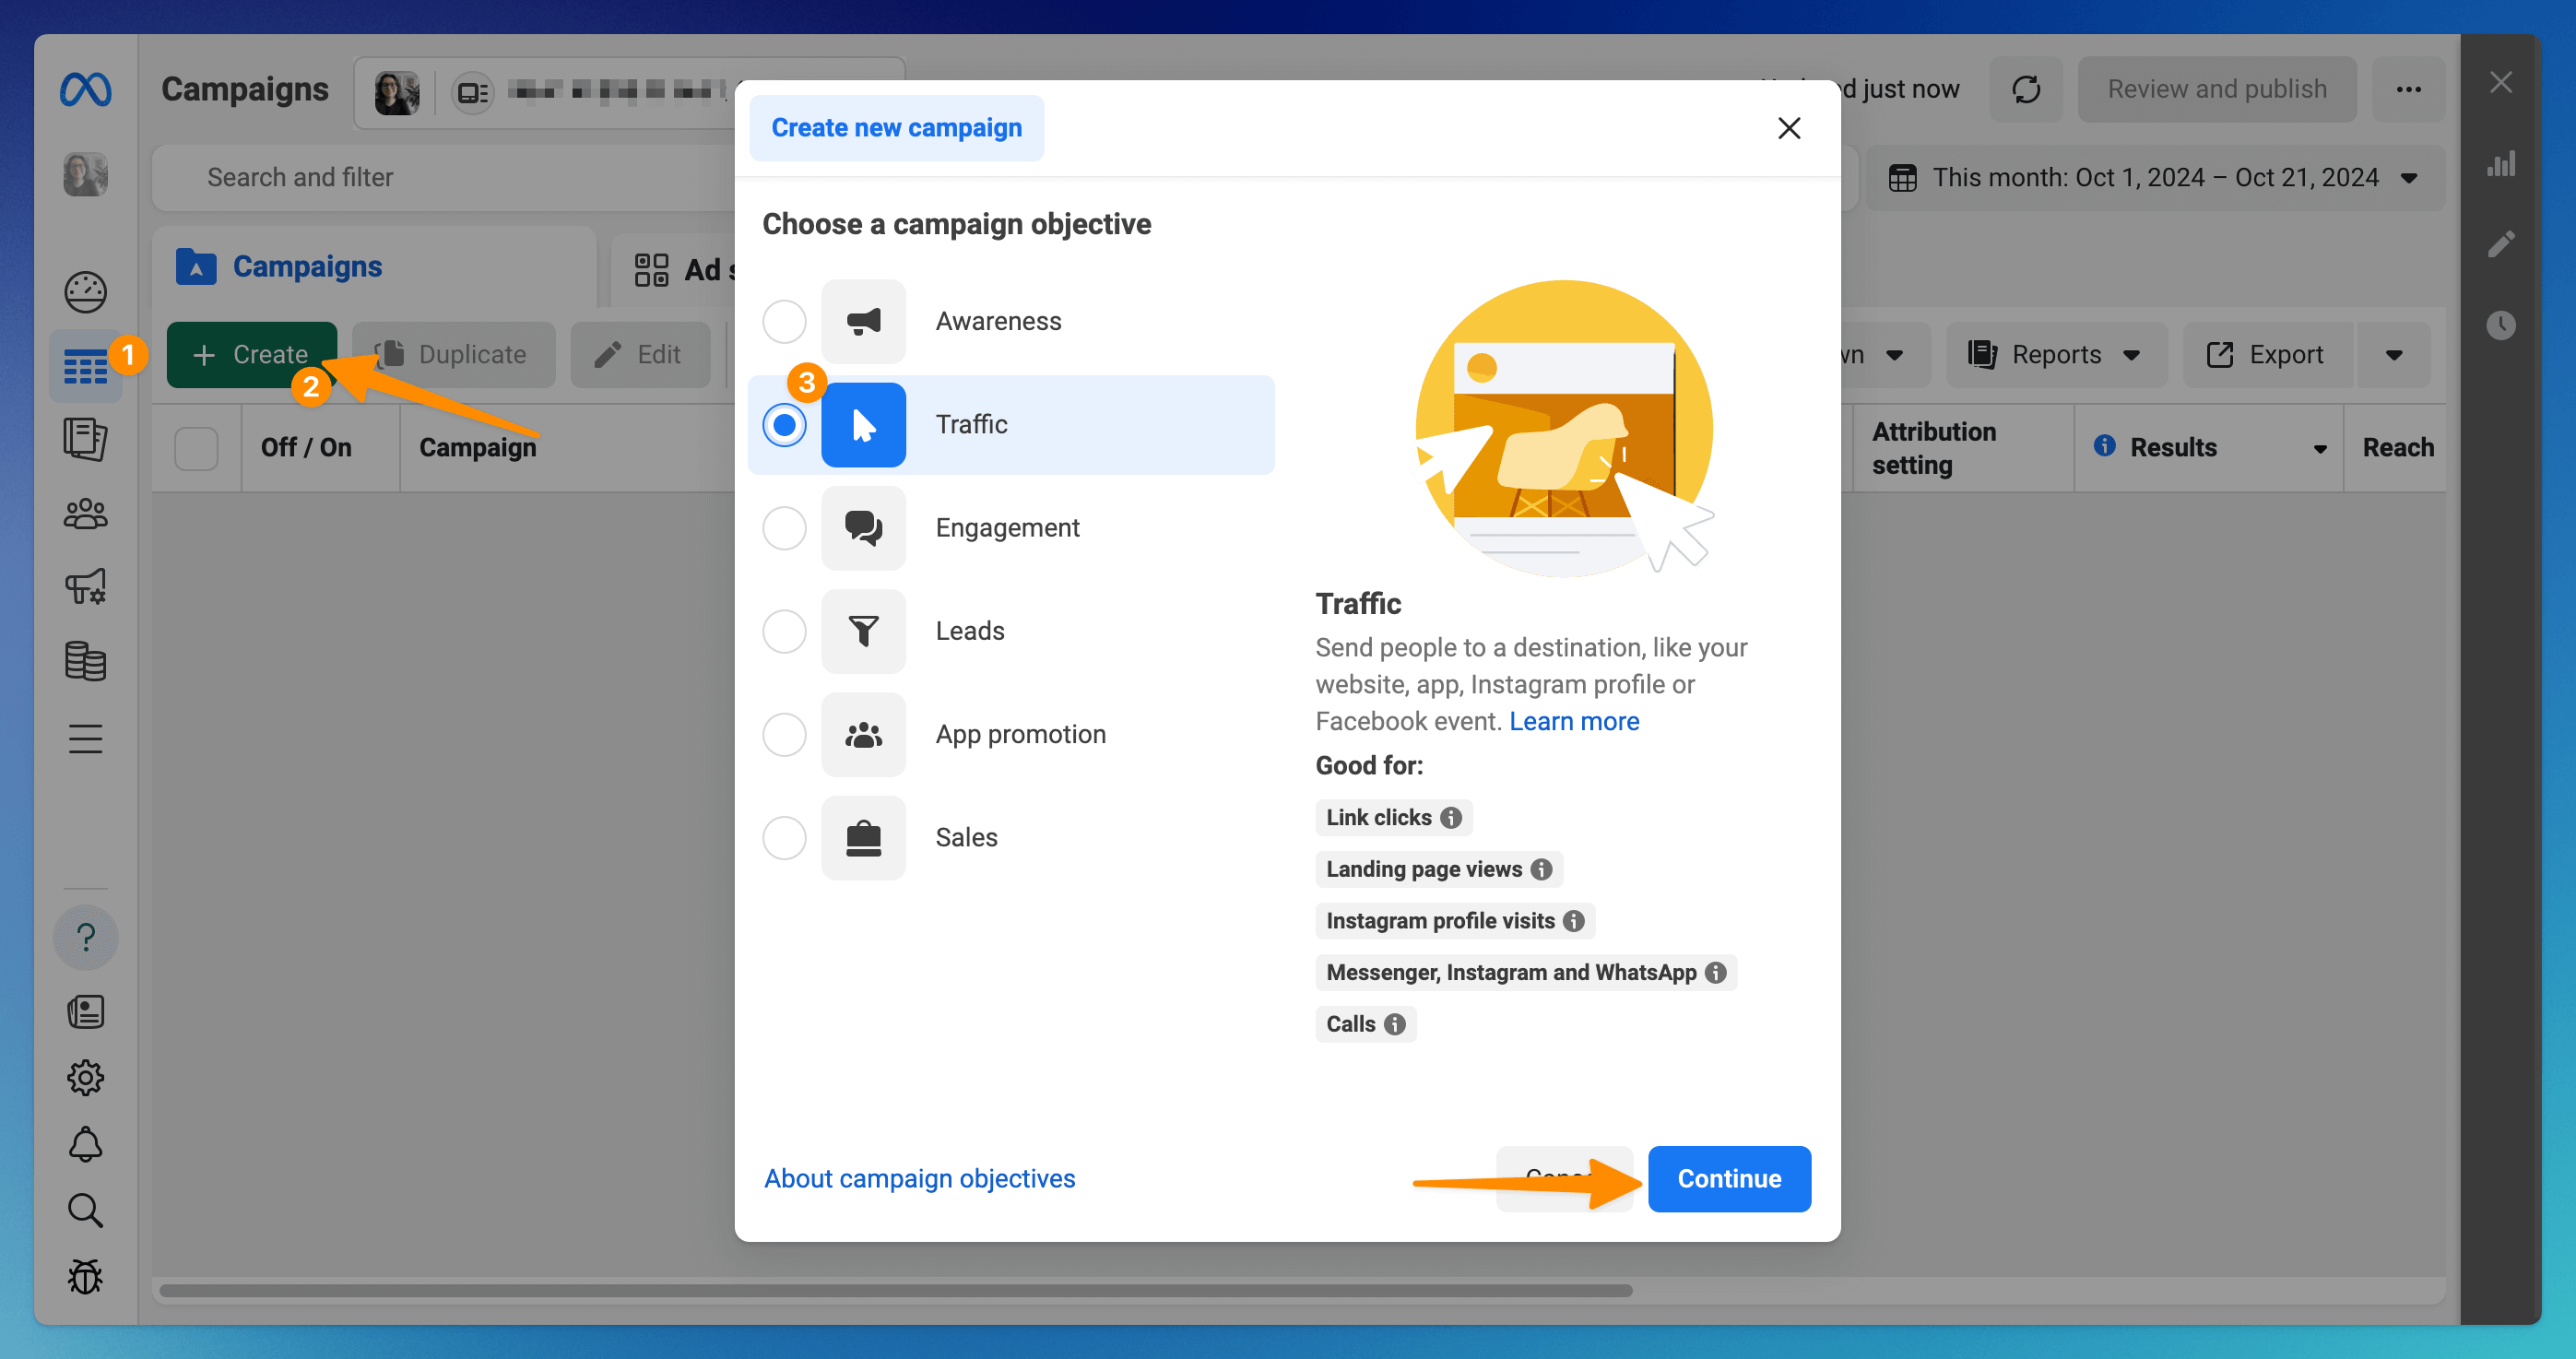Switch to the Campaigns tab
This screenshot has width=2576, height=1359.
click(306, 266)
